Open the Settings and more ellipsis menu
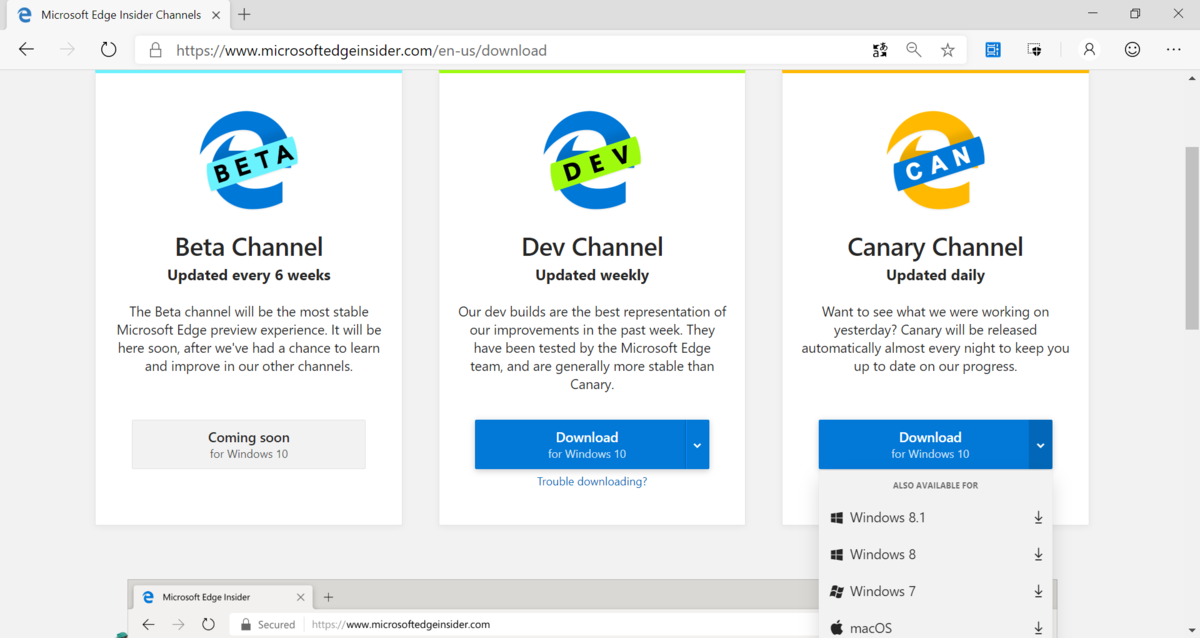The width and height of the screenshot is (1200, 638). pyautogui.click(x=1173, y=49)
